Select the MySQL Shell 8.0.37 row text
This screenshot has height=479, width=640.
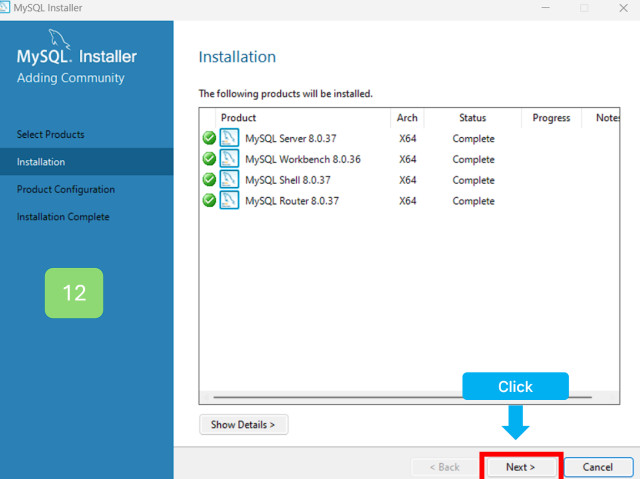288,180
